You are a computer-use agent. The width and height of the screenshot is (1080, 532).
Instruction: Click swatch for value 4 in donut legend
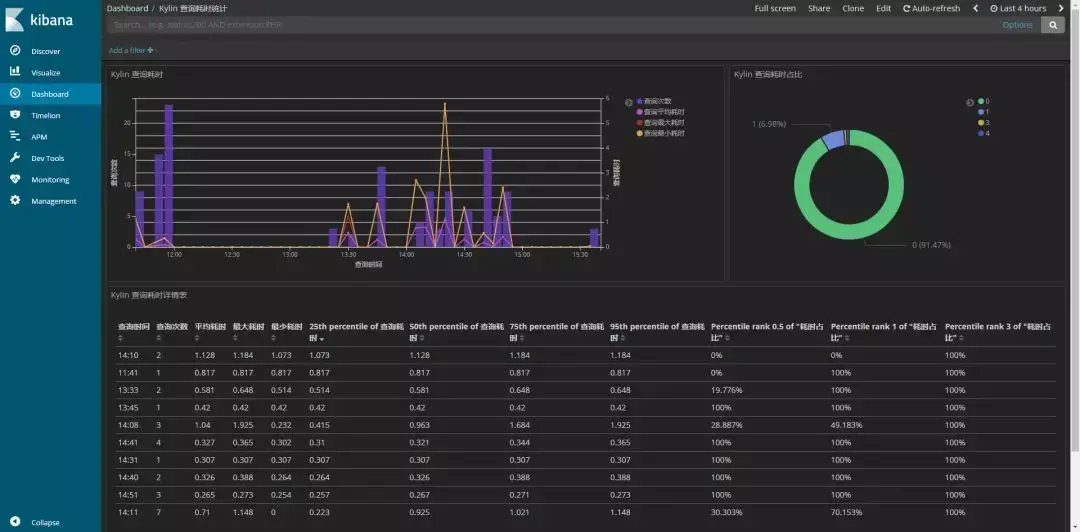[x=981, y=133]
